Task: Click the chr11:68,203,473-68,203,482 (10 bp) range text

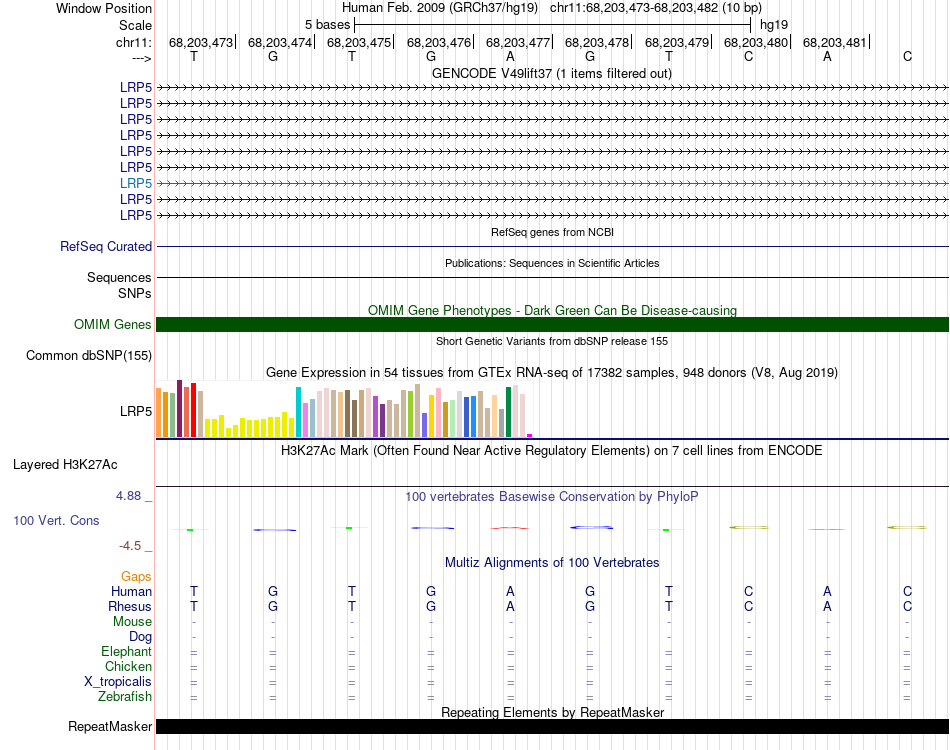Action: click(656, 8)
